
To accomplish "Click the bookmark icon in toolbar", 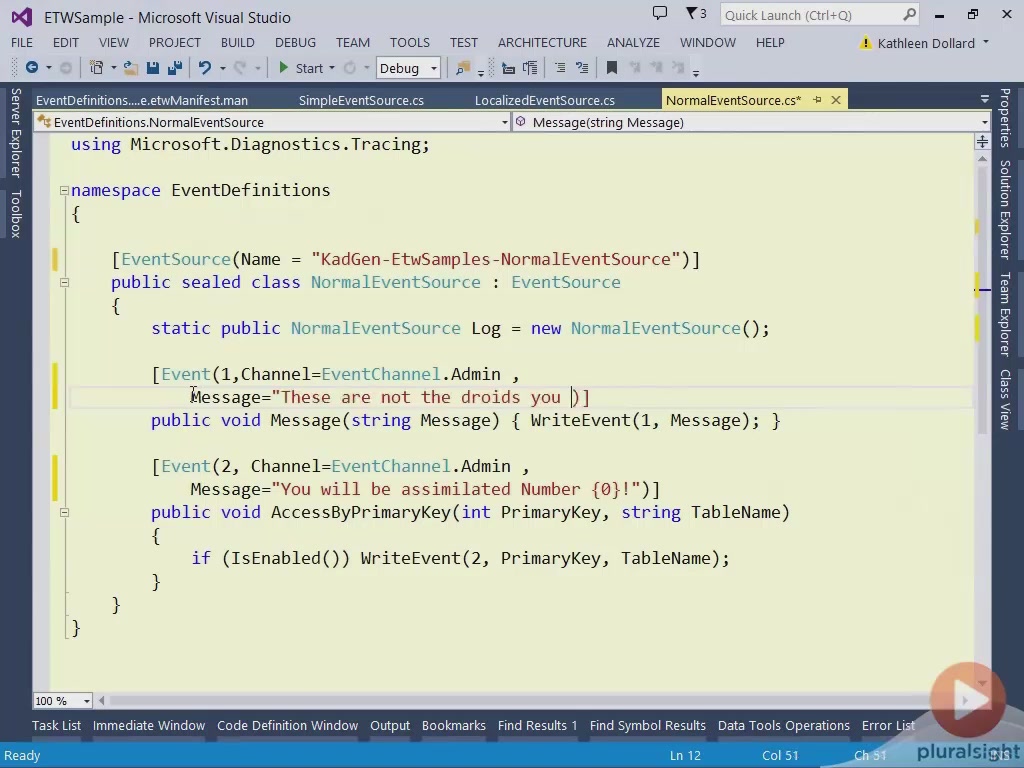I will 612,68.
